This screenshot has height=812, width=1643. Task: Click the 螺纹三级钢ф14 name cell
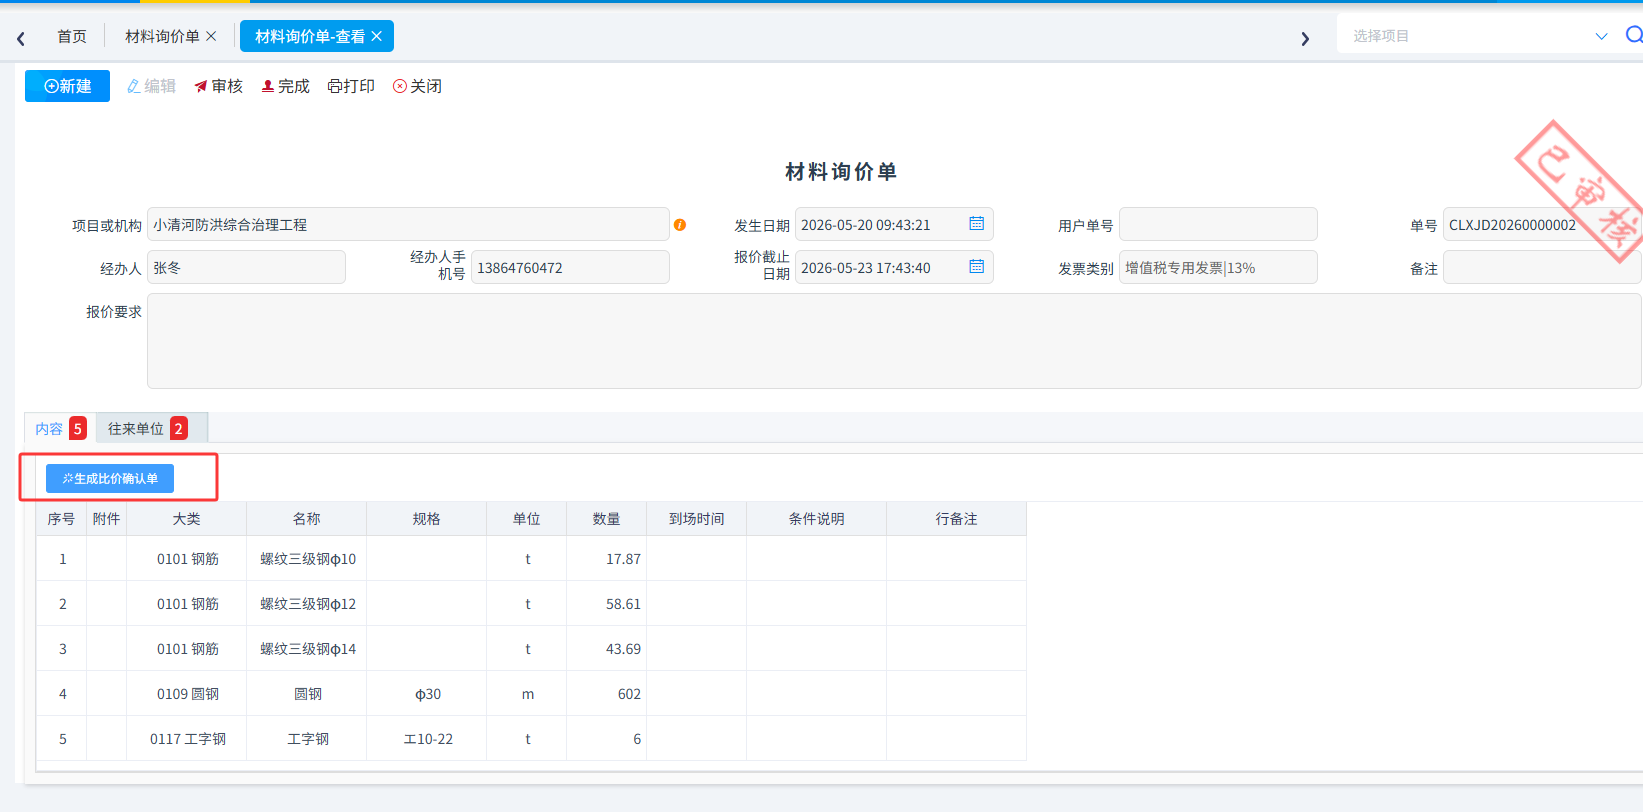(x=307, y=649)
